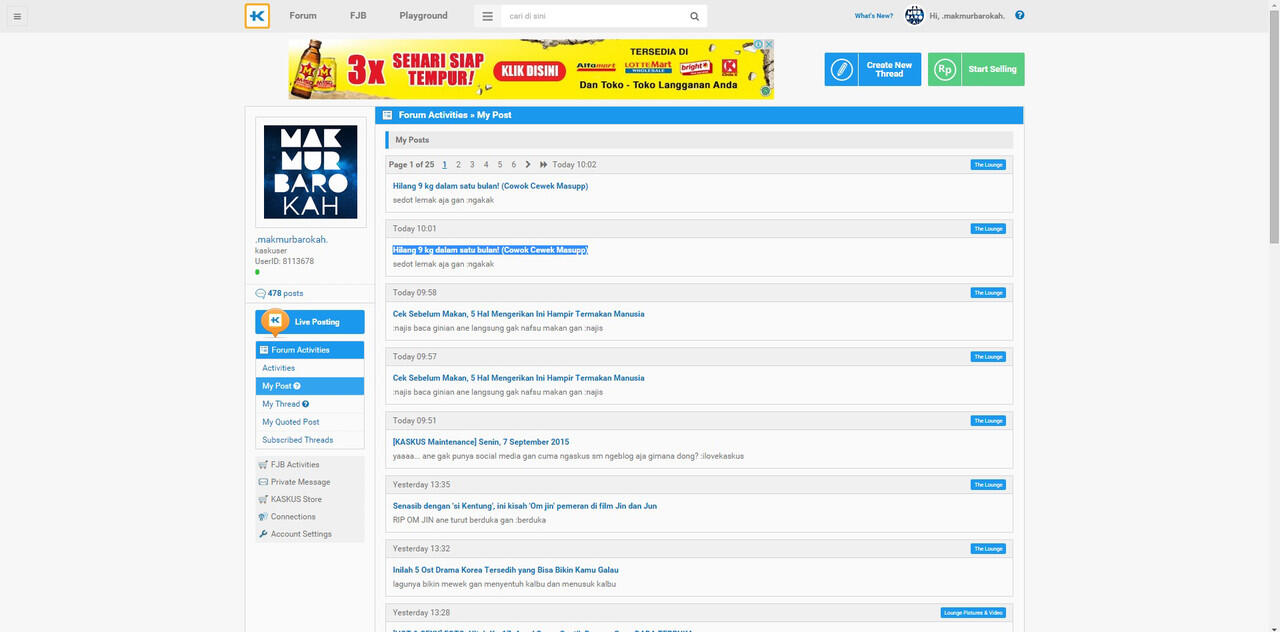Screen dimensions: 1280x632
Task: Click the FJB Activities cart icon
Action: [x=263, y=465]
